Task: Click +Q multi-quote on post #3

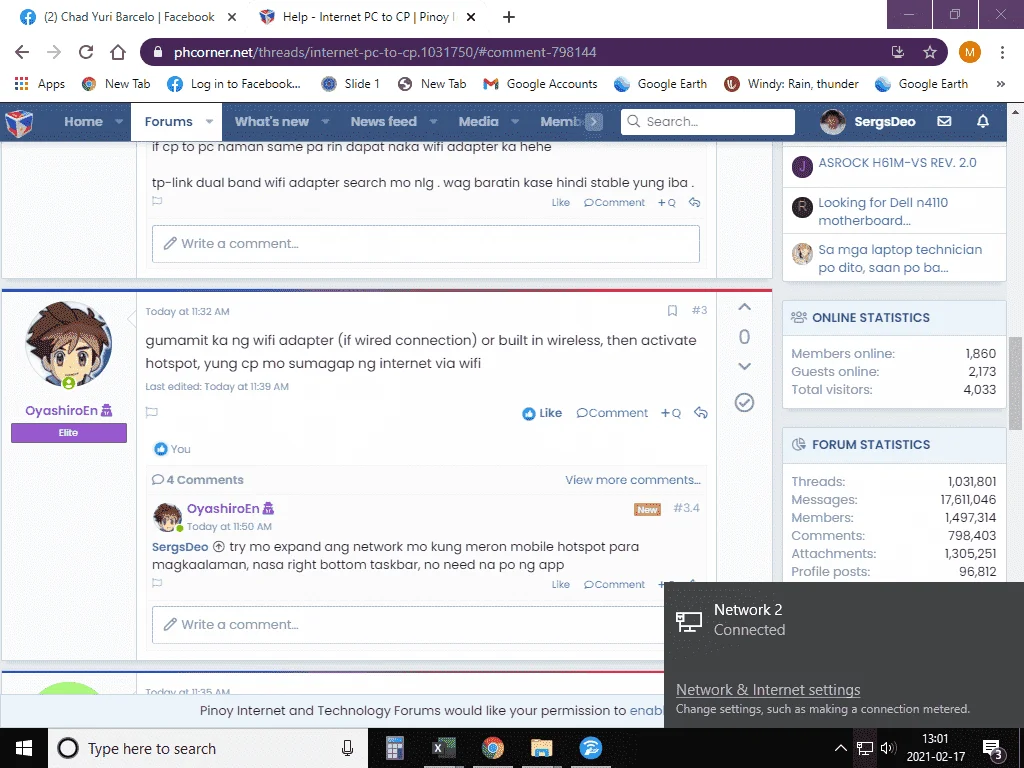Action: pyautogui.click(x=671, y=413)
